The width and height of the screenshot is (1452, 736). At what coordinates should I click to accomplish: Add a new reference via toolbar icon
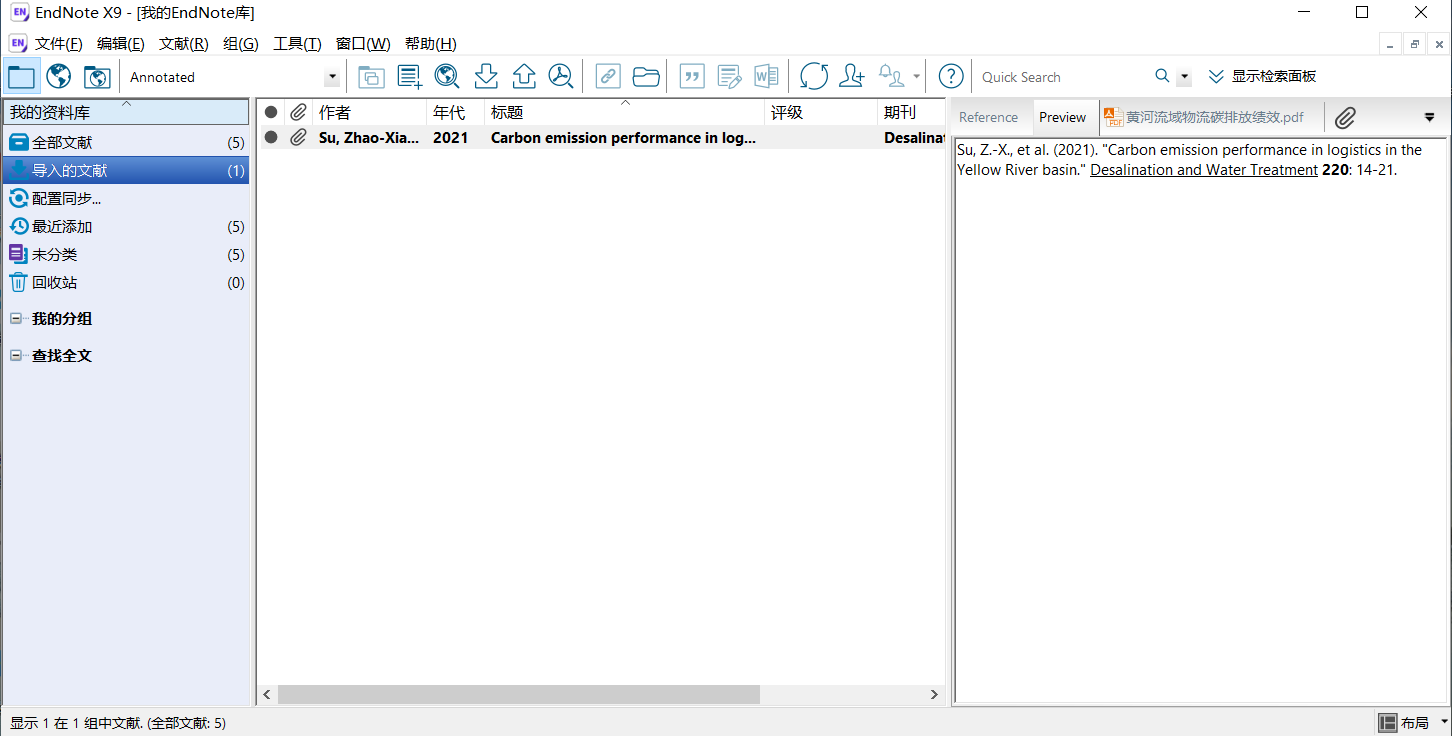coord(409,77)
